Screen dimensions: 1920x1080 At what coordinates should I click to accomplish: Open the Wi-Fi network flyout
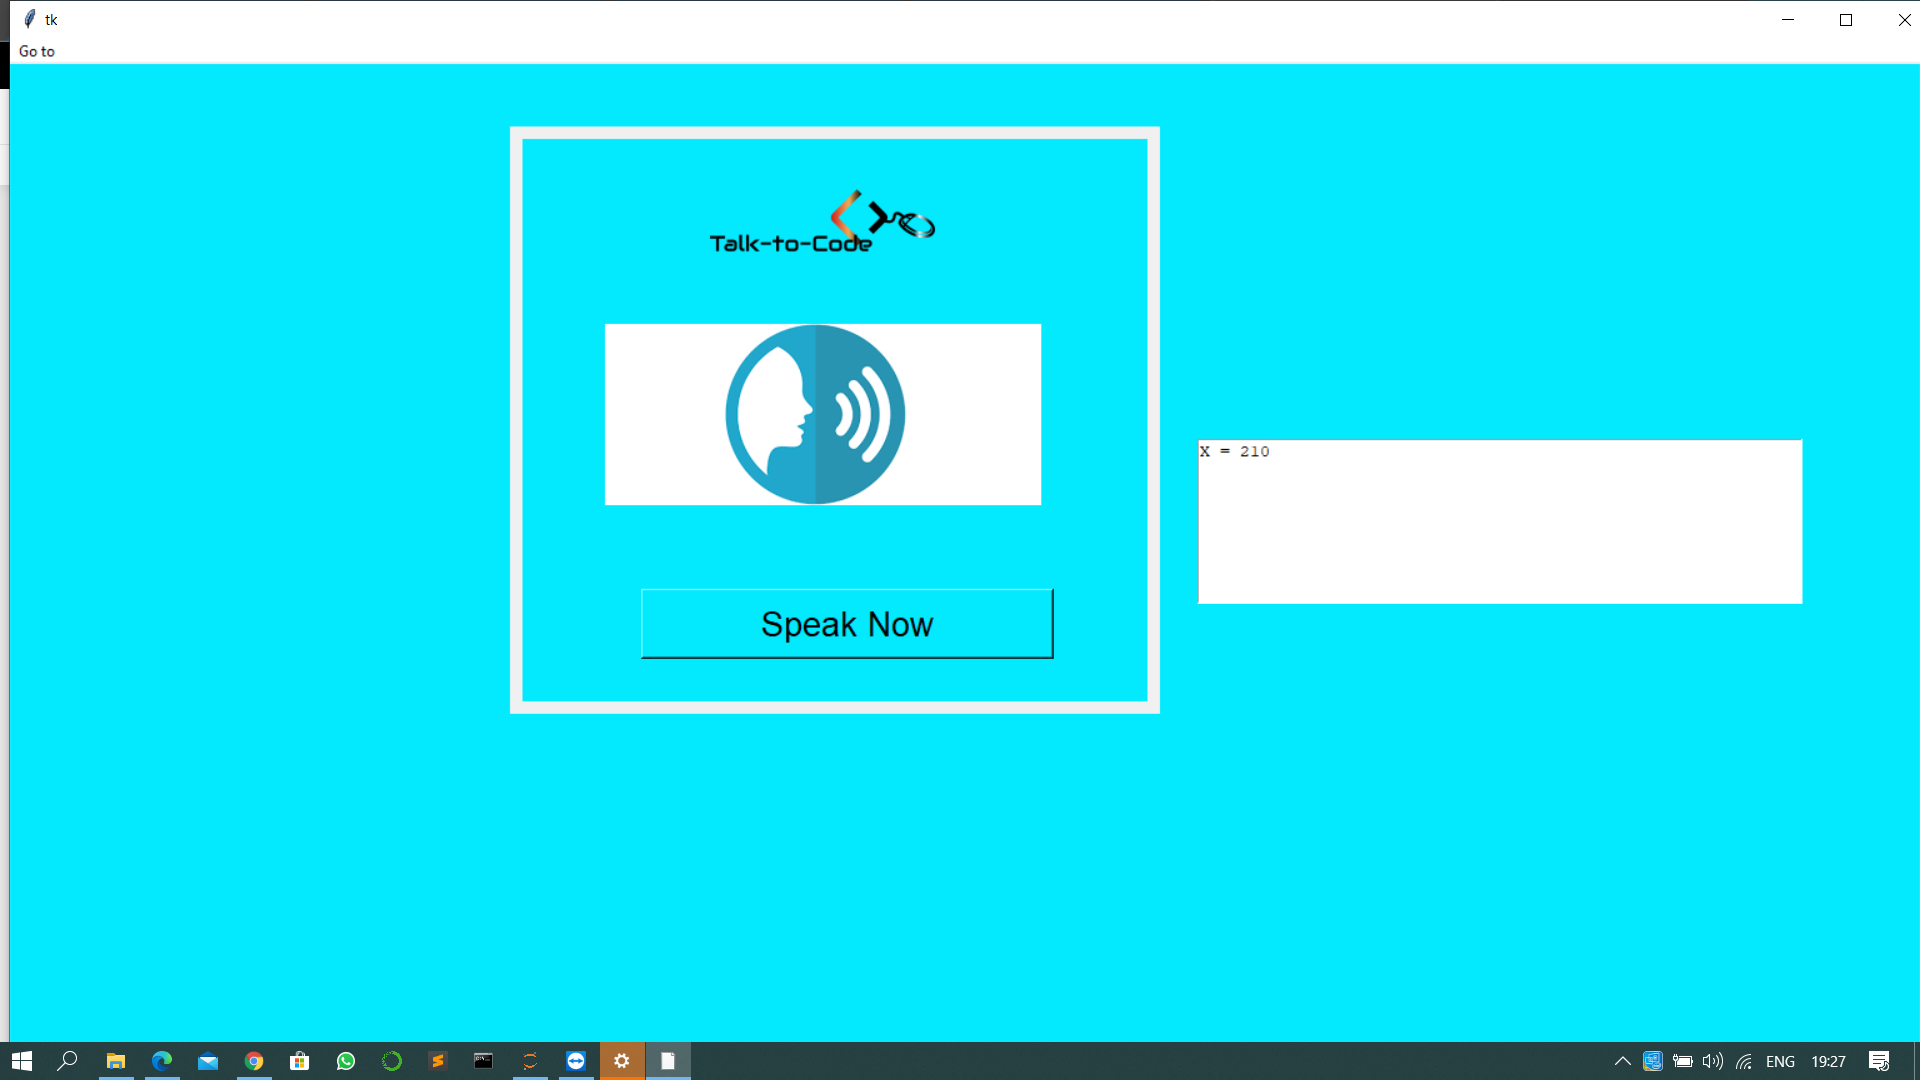(x=1744, y=1061)
